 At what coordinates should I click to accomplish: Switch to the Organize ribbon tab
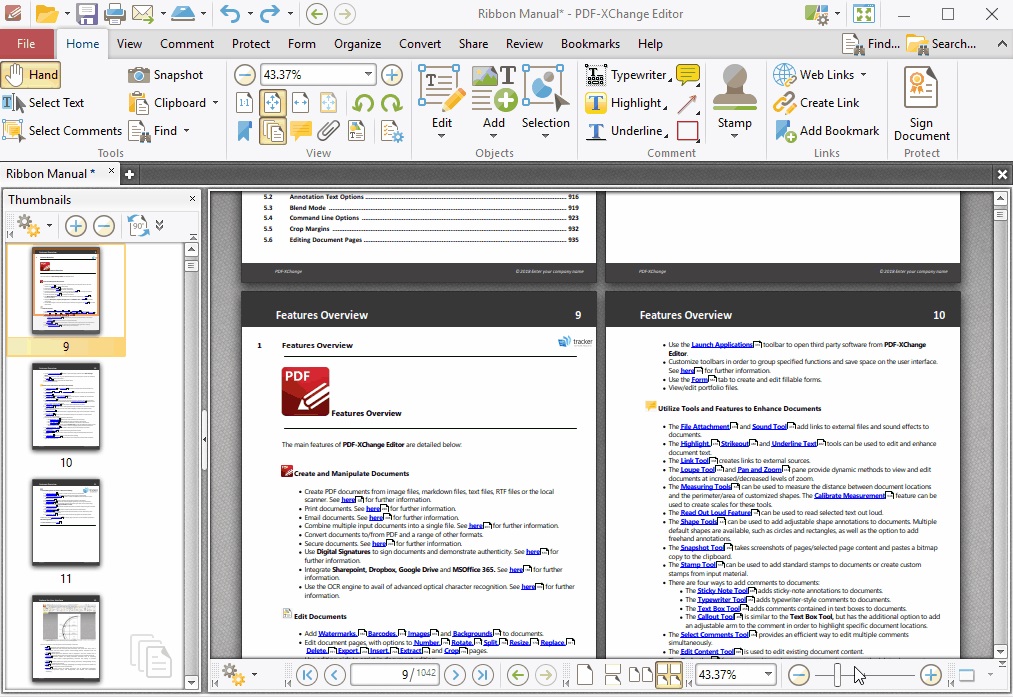coord(357,43)
